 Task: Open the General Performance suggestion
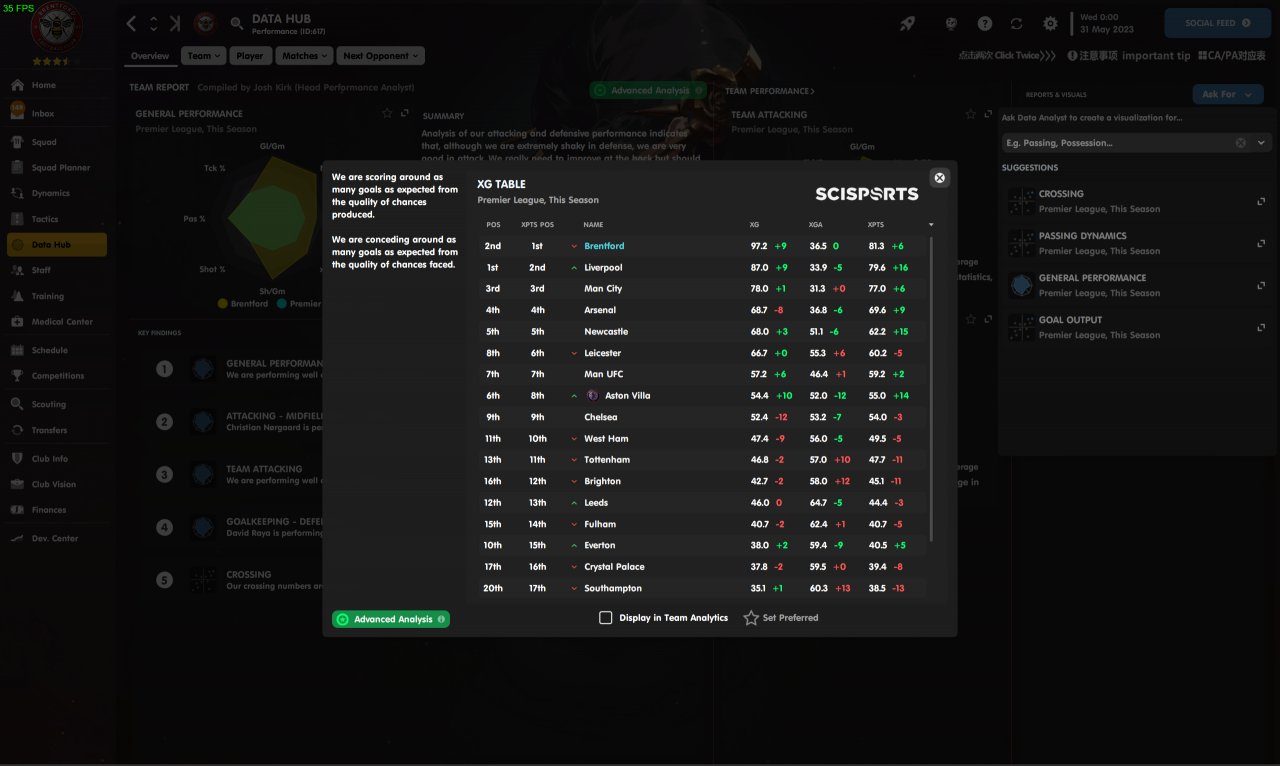tap(1135, 285)
